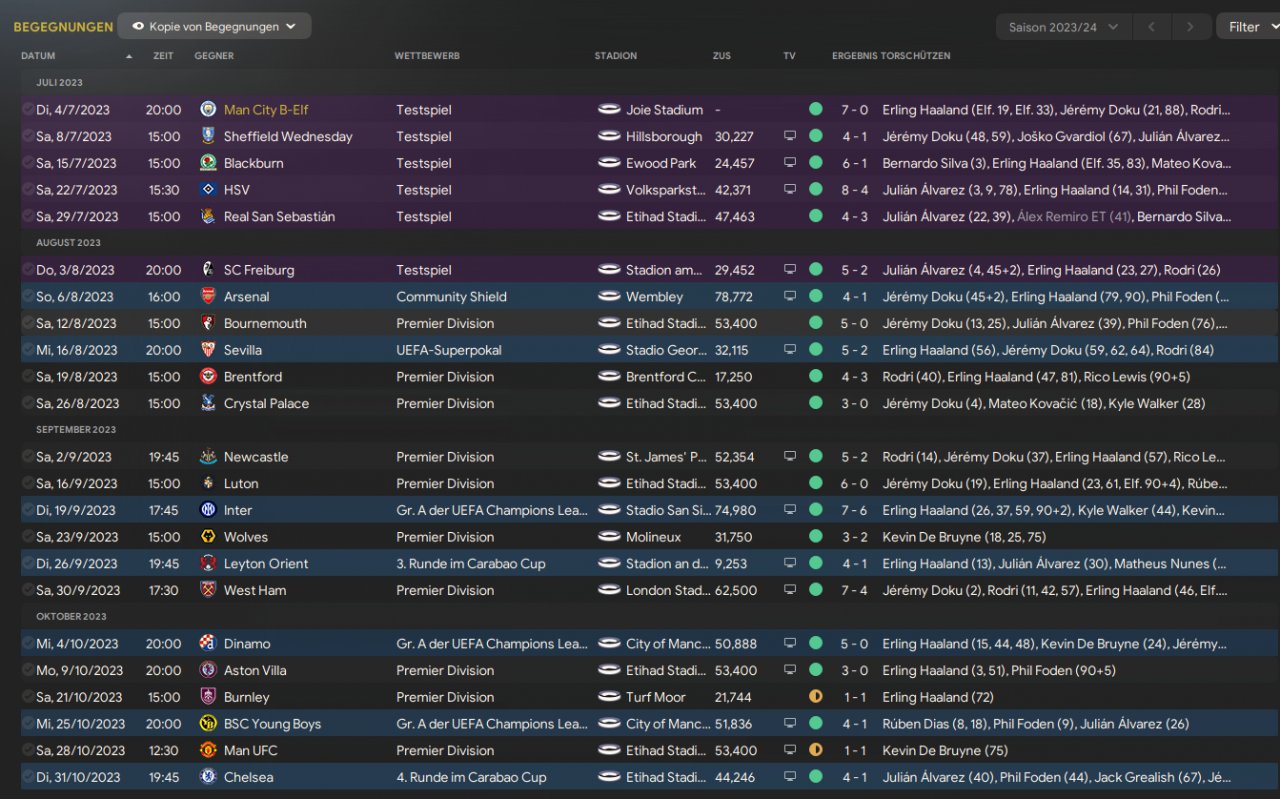Click the BEGEGNUNGEN page title

[x=63, y=27]
